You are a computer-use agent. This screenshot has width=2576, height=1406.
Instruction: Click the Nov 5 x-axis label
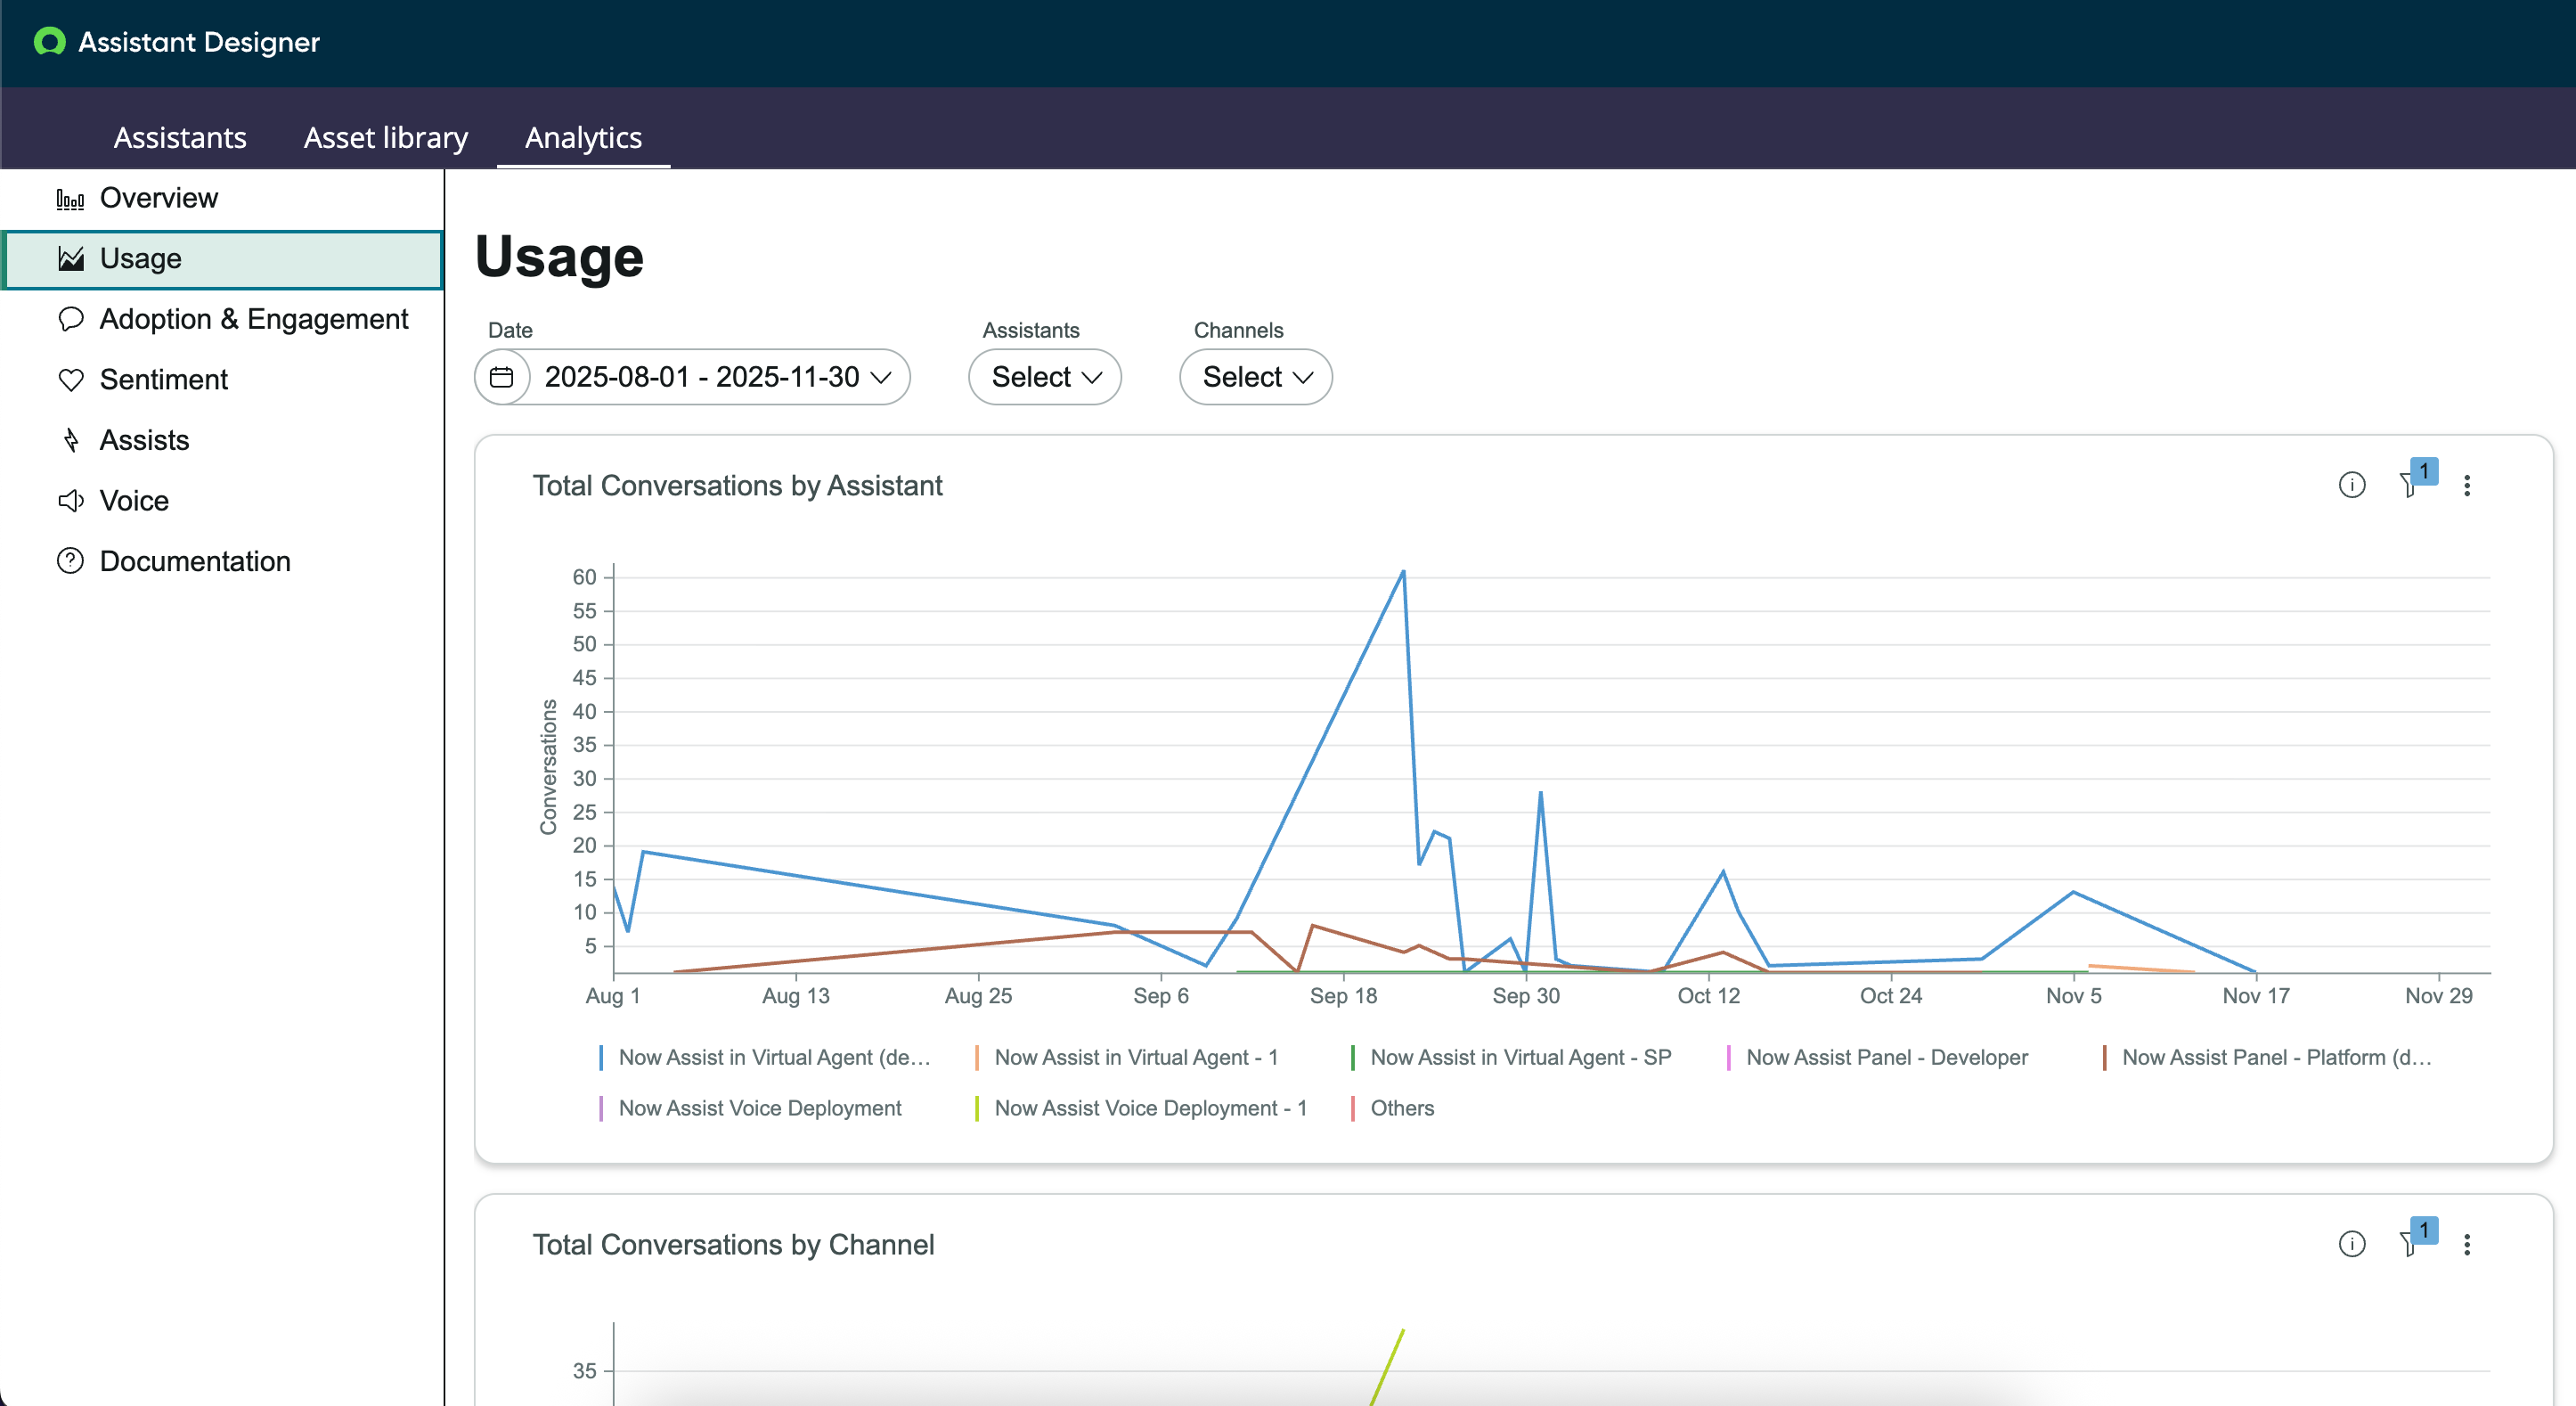(x=2074, y=996)
